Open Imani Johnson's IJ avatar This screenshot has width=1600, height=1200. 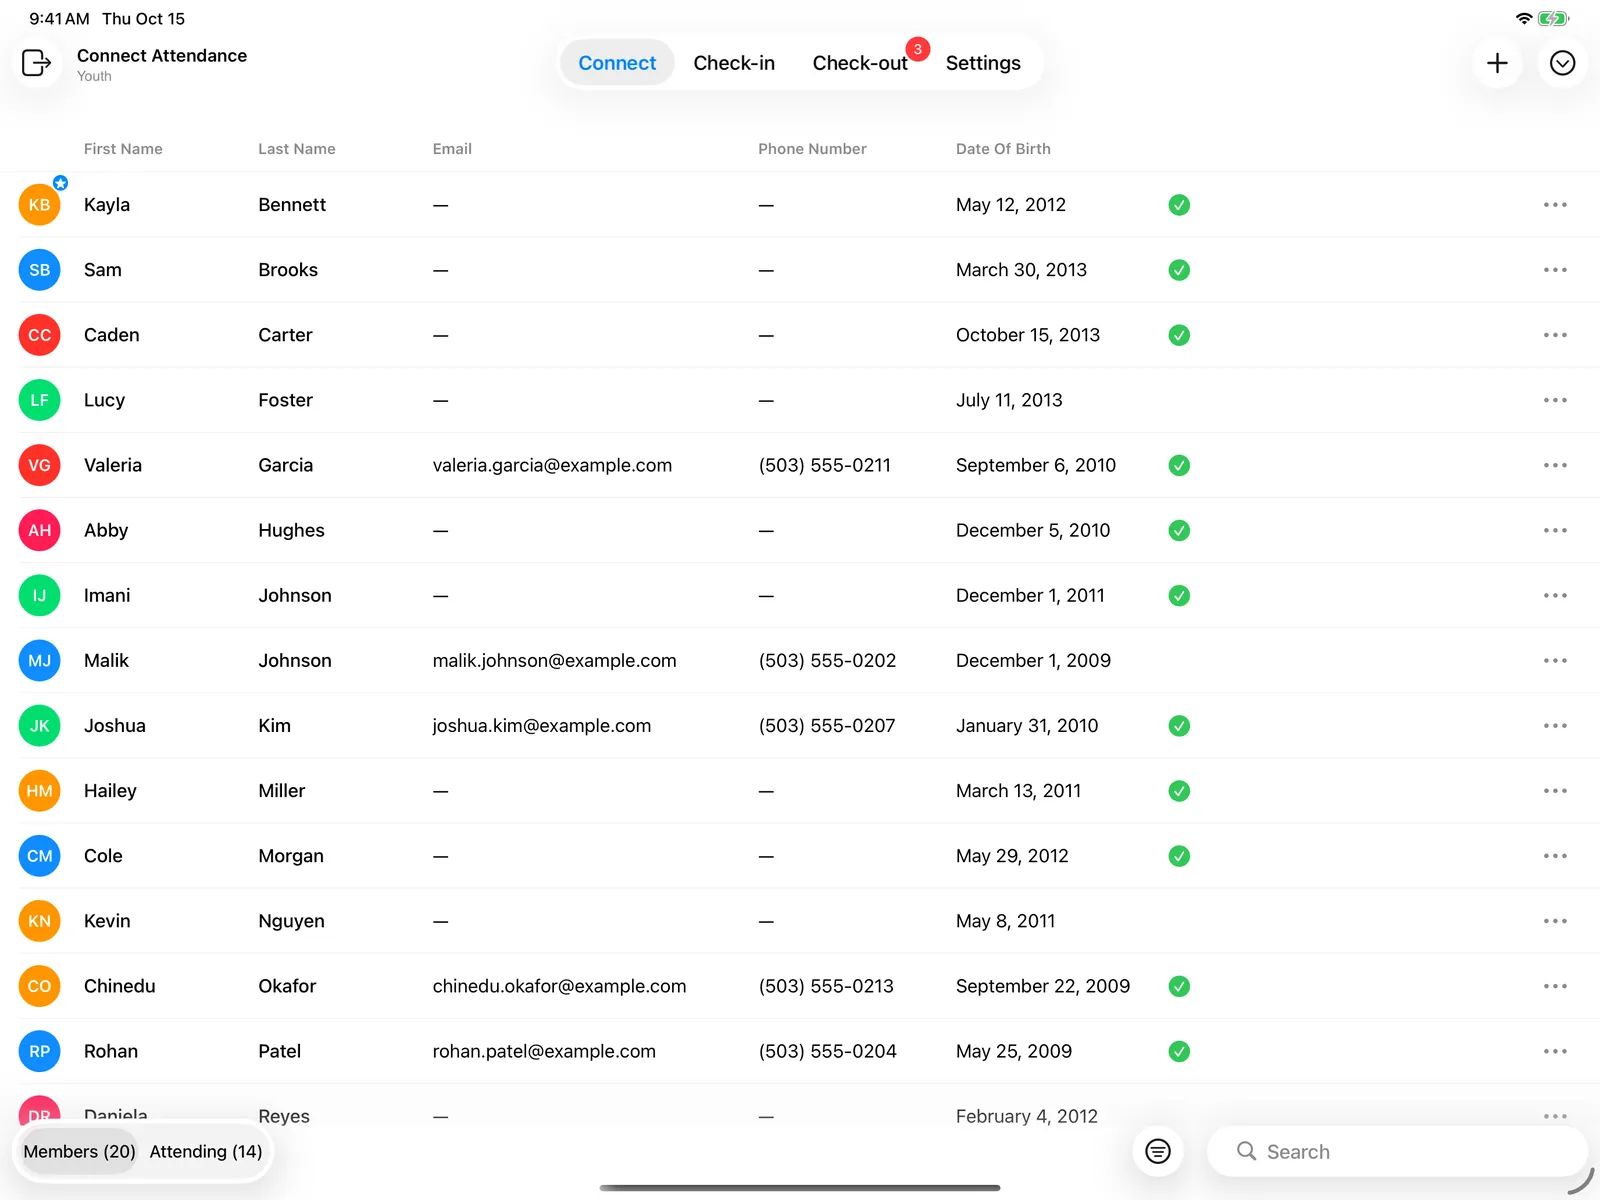click(x=40, y=595)
